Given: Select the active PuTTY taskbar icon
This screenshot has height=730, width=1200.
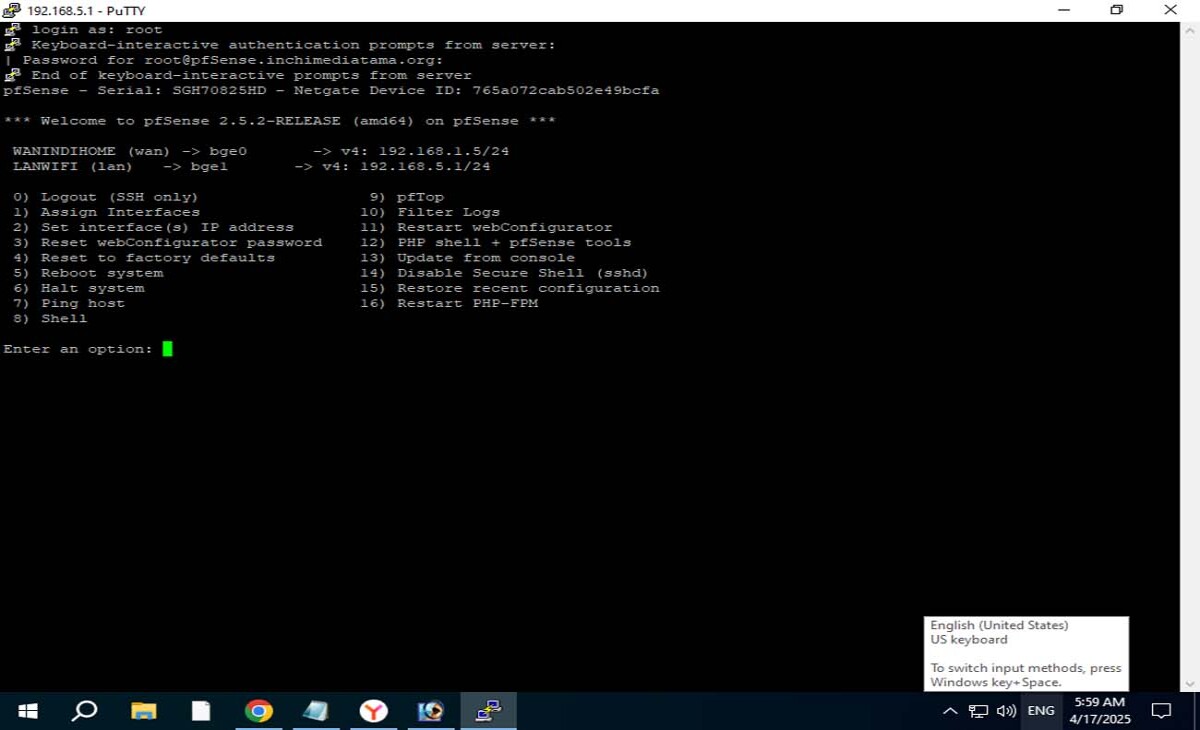Looking at the screenshot, I should pyautogui.click(x=488, y=711).
